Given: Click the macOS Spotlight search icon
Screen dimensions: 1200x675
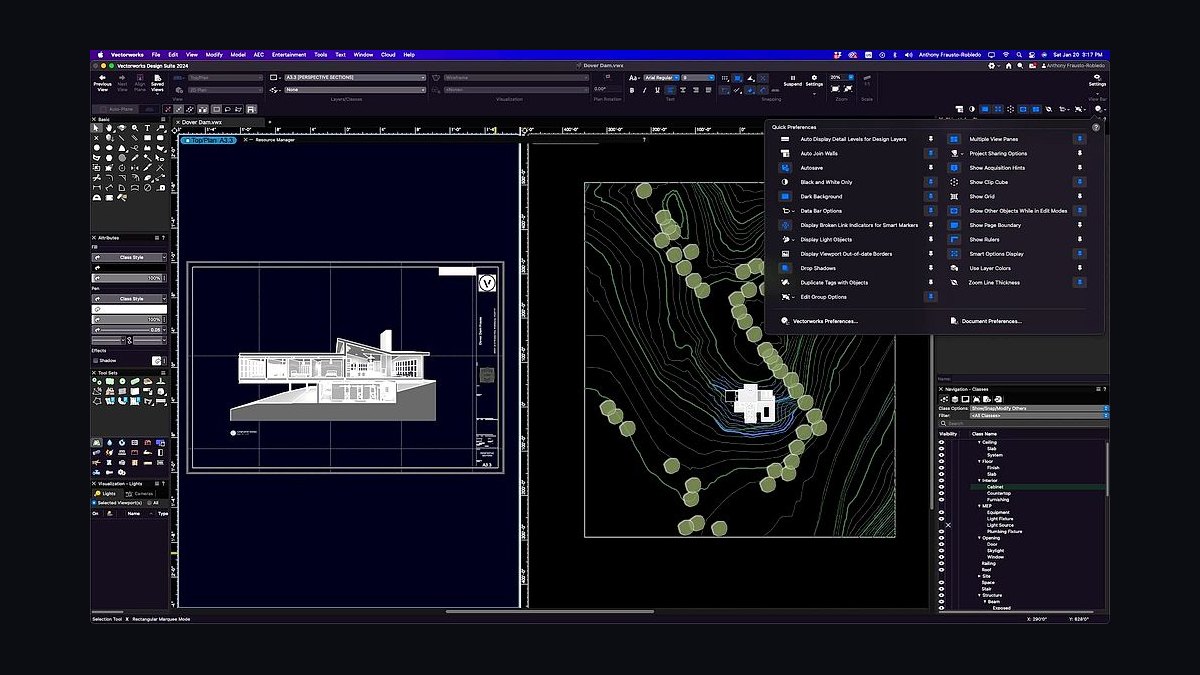Looking at the screenshot, I should pyautogui.click(x=1019, y=54).
